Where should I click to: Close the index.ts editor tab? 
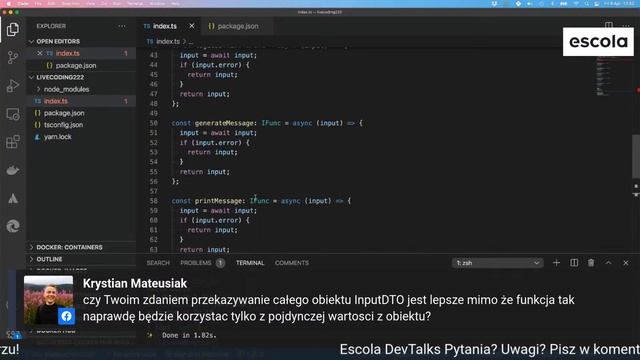[191, 26]
